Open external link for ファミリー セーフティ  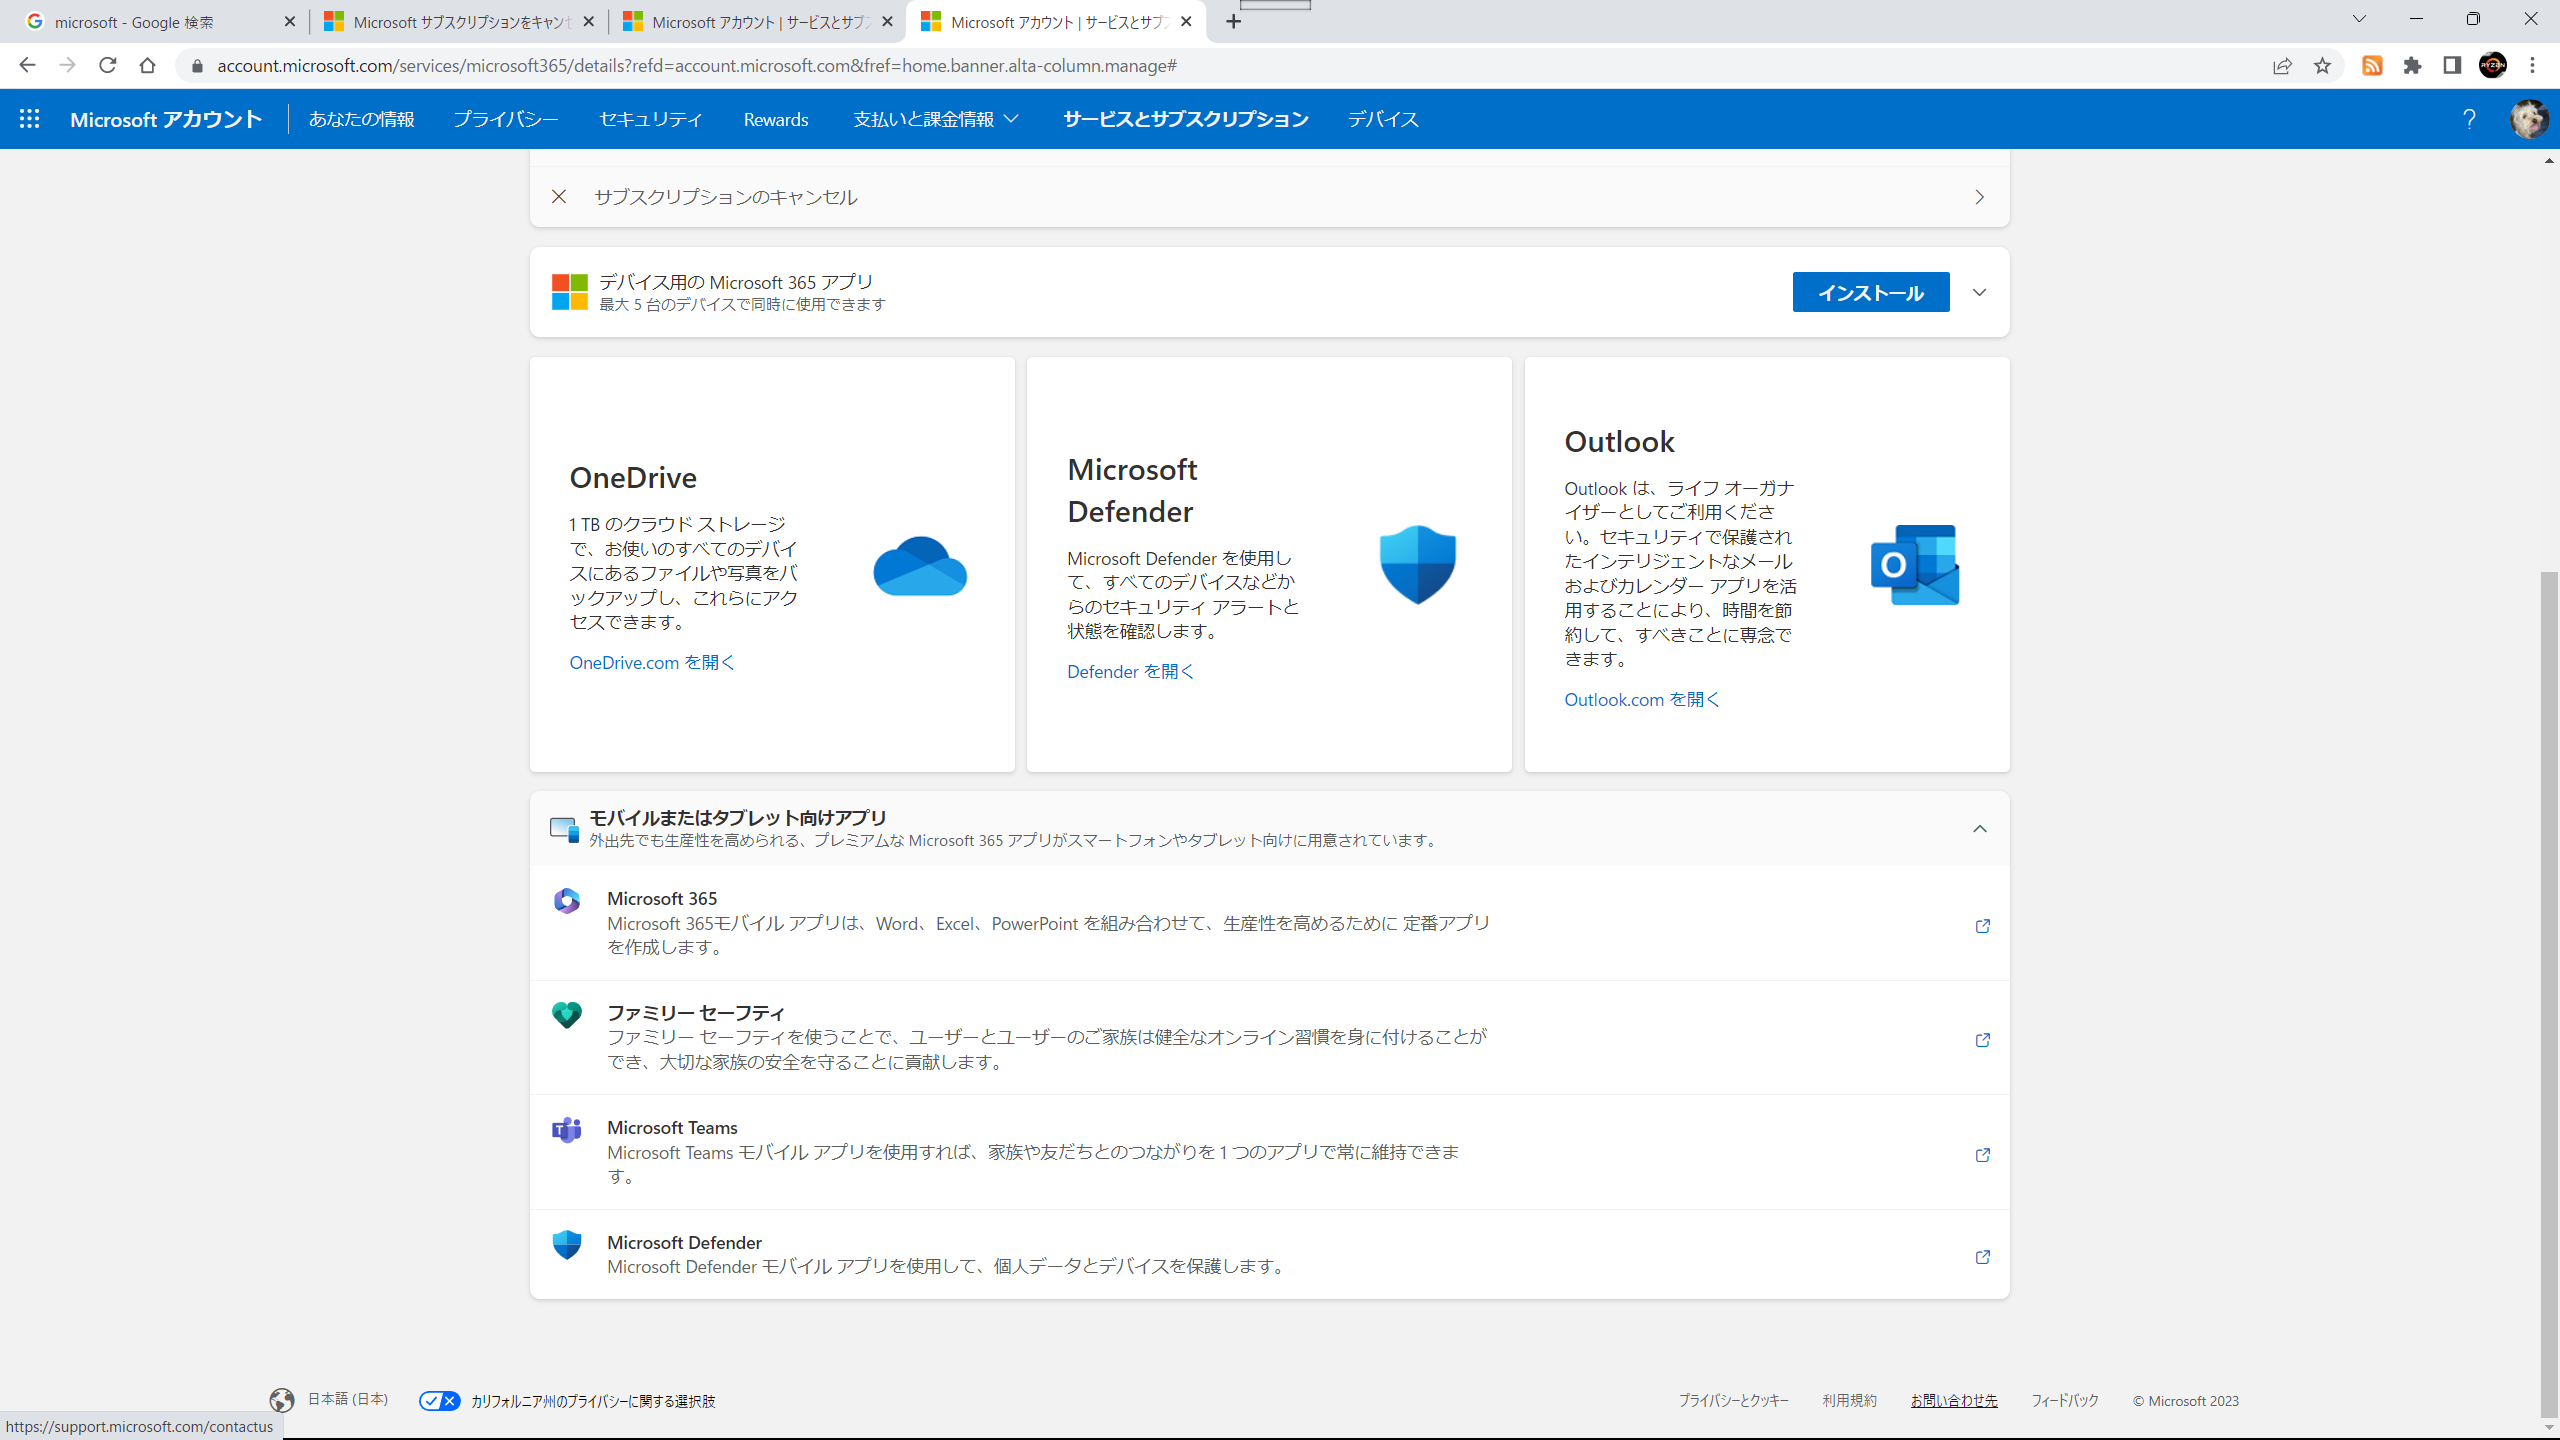click(x=1982, y=1040)
